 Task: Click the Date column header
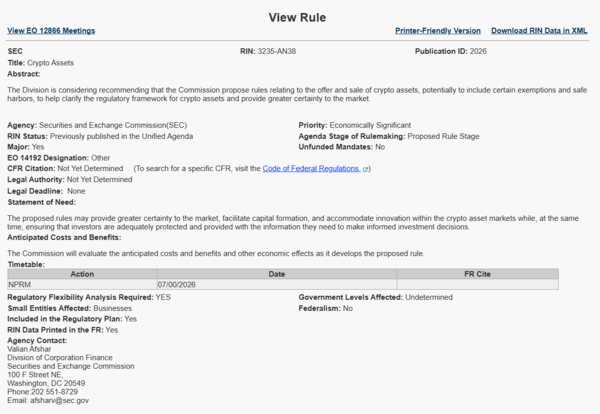pos(277,274)
